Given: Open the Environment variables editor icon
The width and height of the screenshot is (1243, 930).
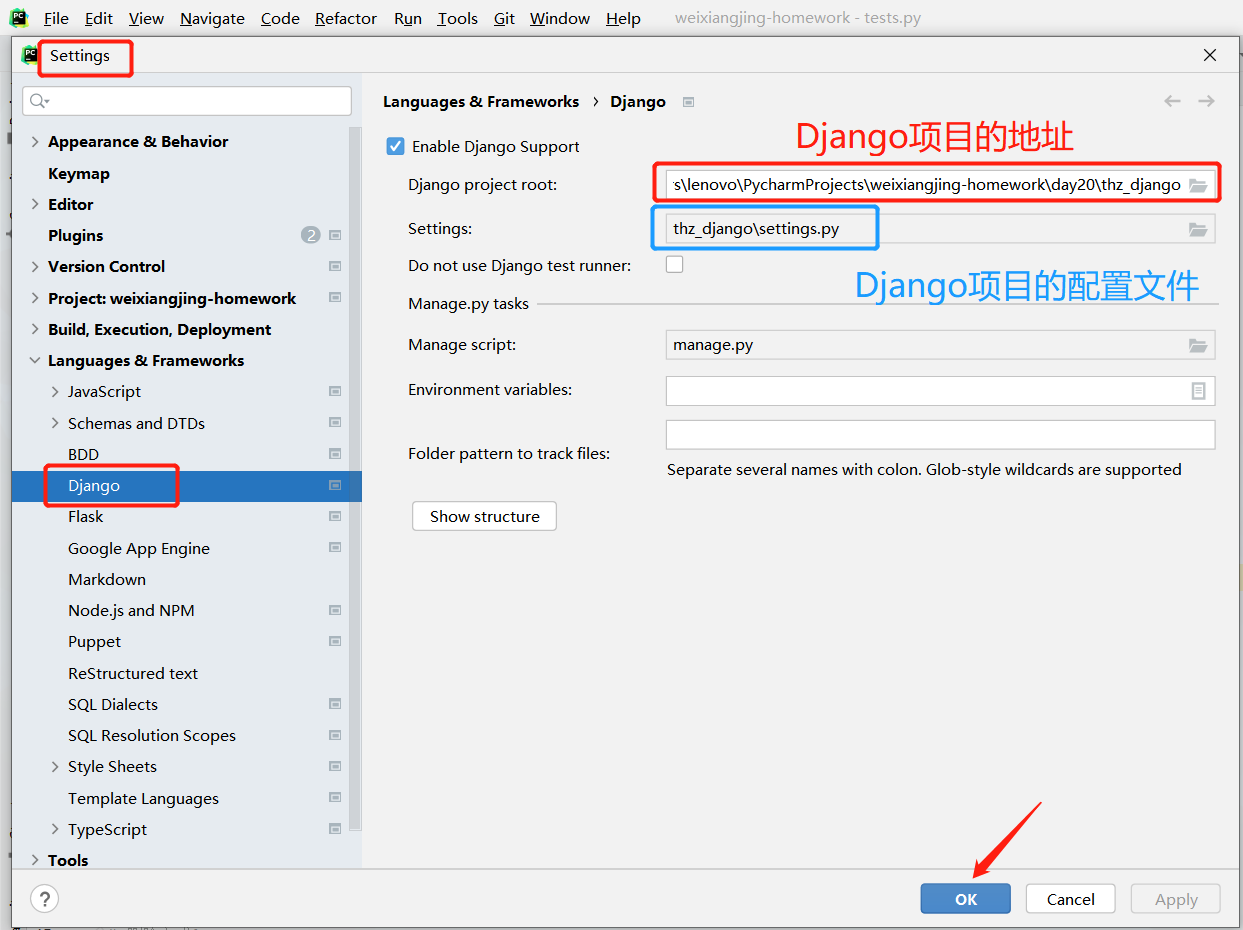Looking at the screenshot, I should pos(1198,391).
